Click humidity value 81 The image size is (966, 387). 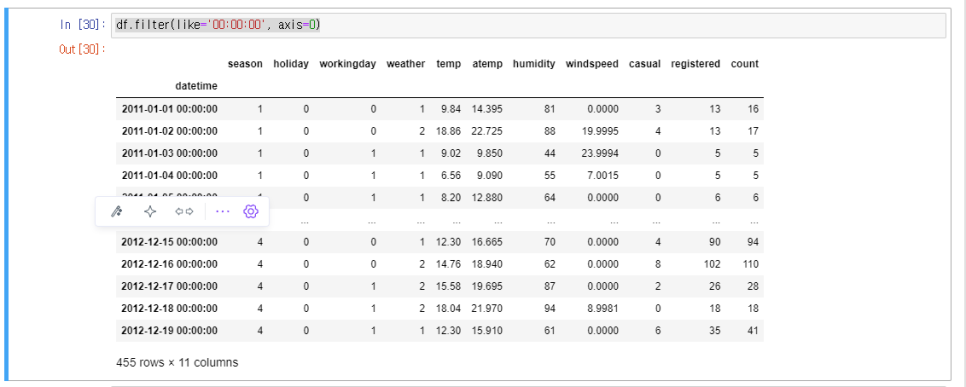[550, 109]
